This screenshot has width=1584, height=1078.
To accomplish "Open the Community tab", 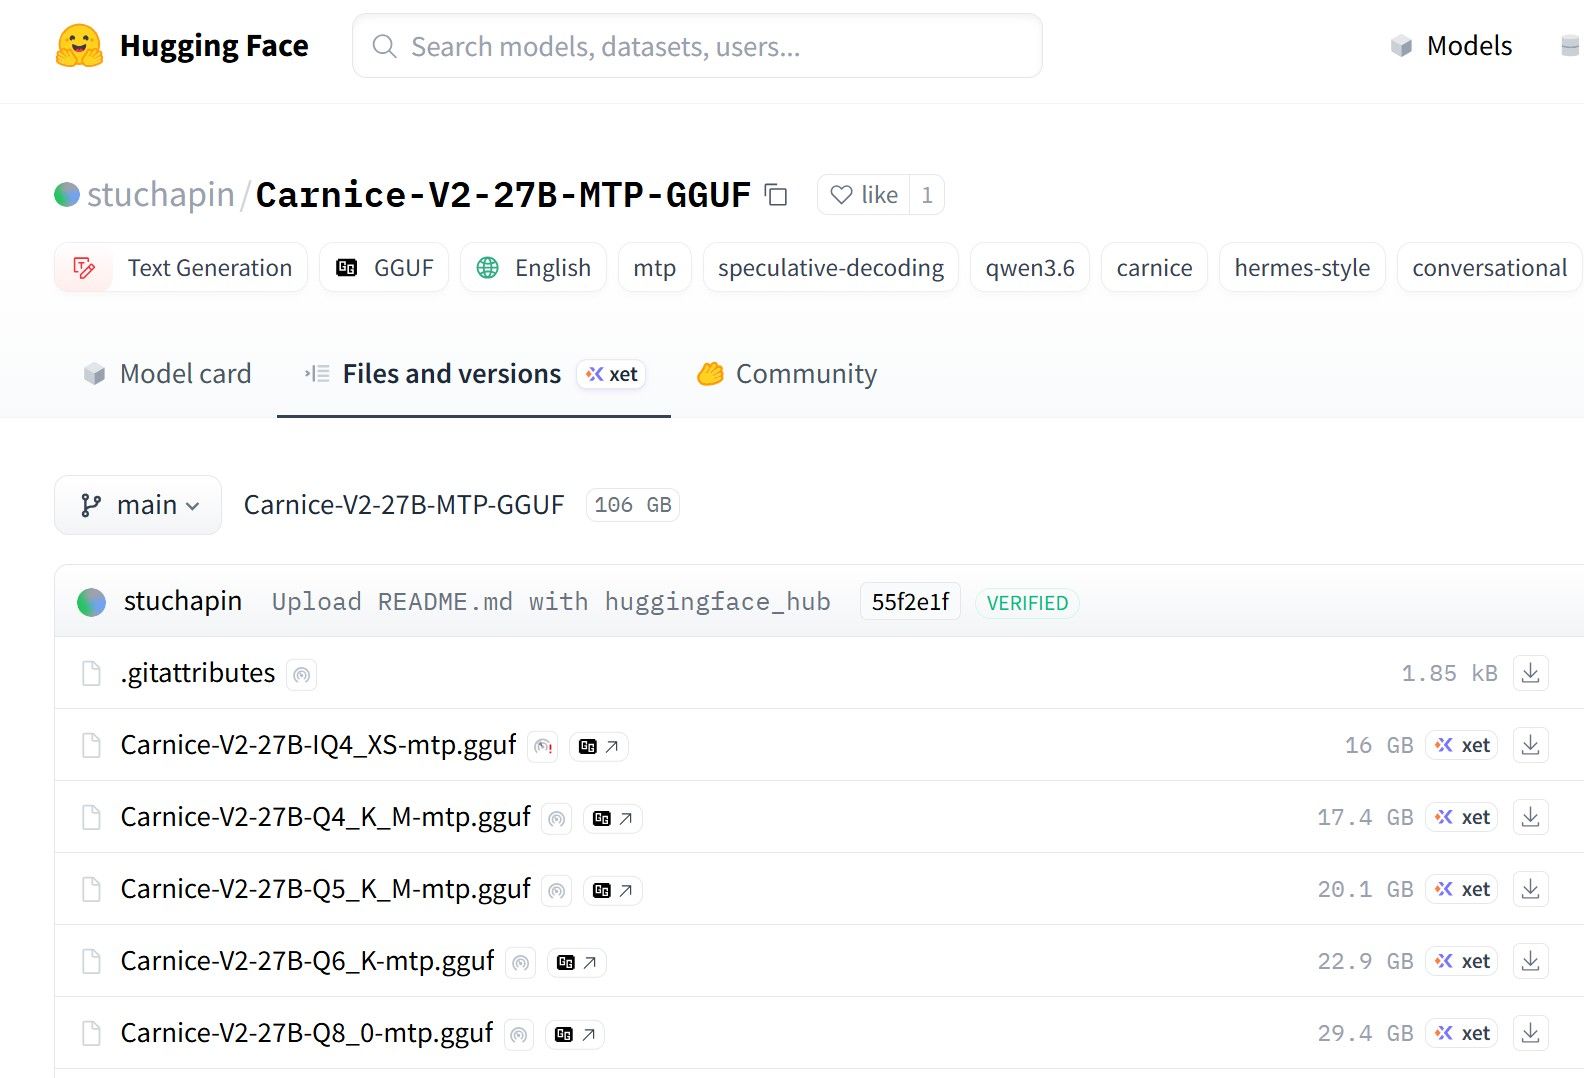I will click(x=787, y=374).
